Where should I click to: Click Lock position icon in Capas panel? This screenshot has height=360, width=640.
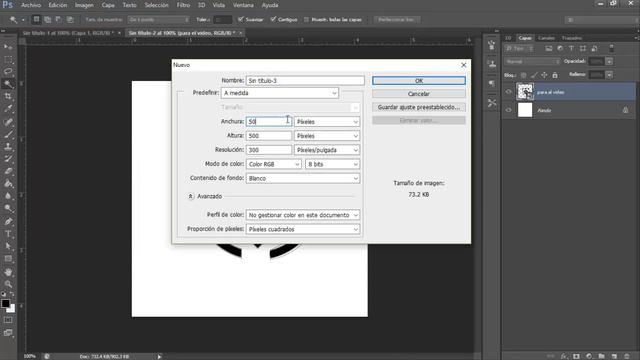click(544, 75)
